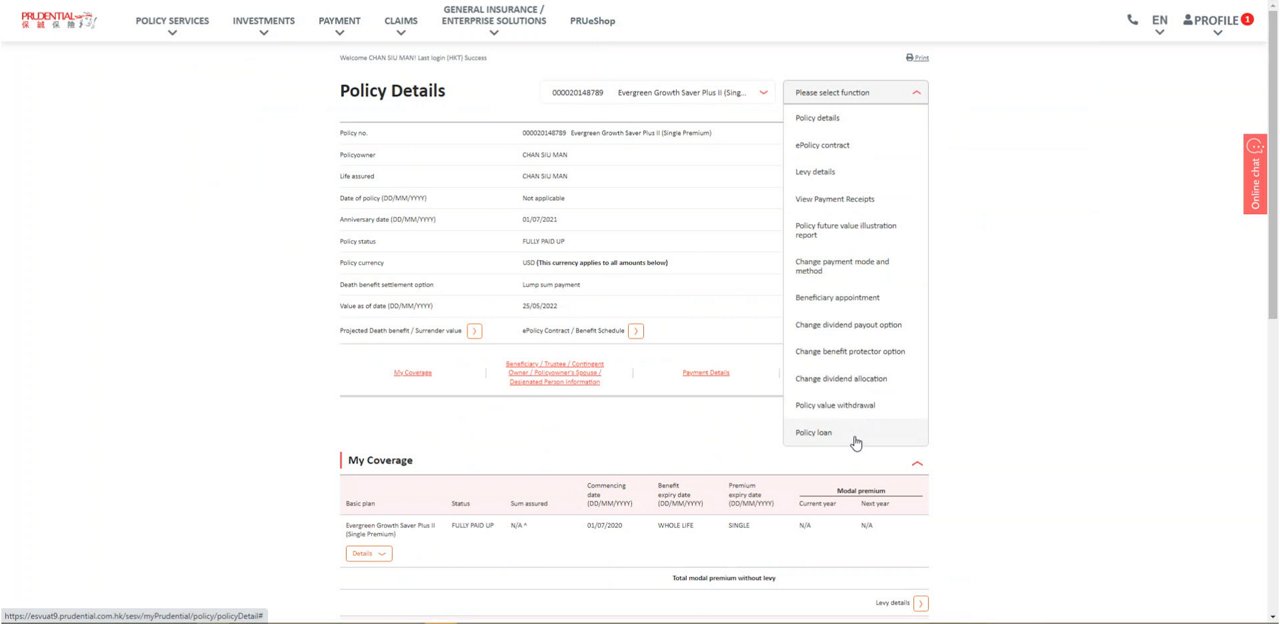This screenshot has height=624, width=1280.
Task: Choose Policy value withdrawal option
Action: [835, 406]
